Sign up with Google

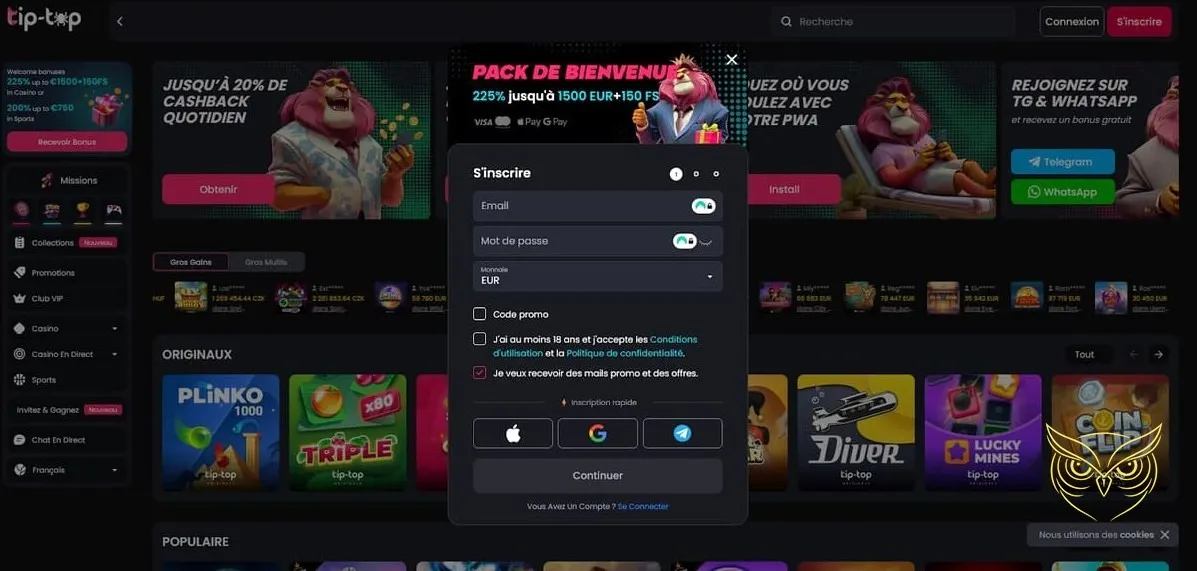point(598,434)
